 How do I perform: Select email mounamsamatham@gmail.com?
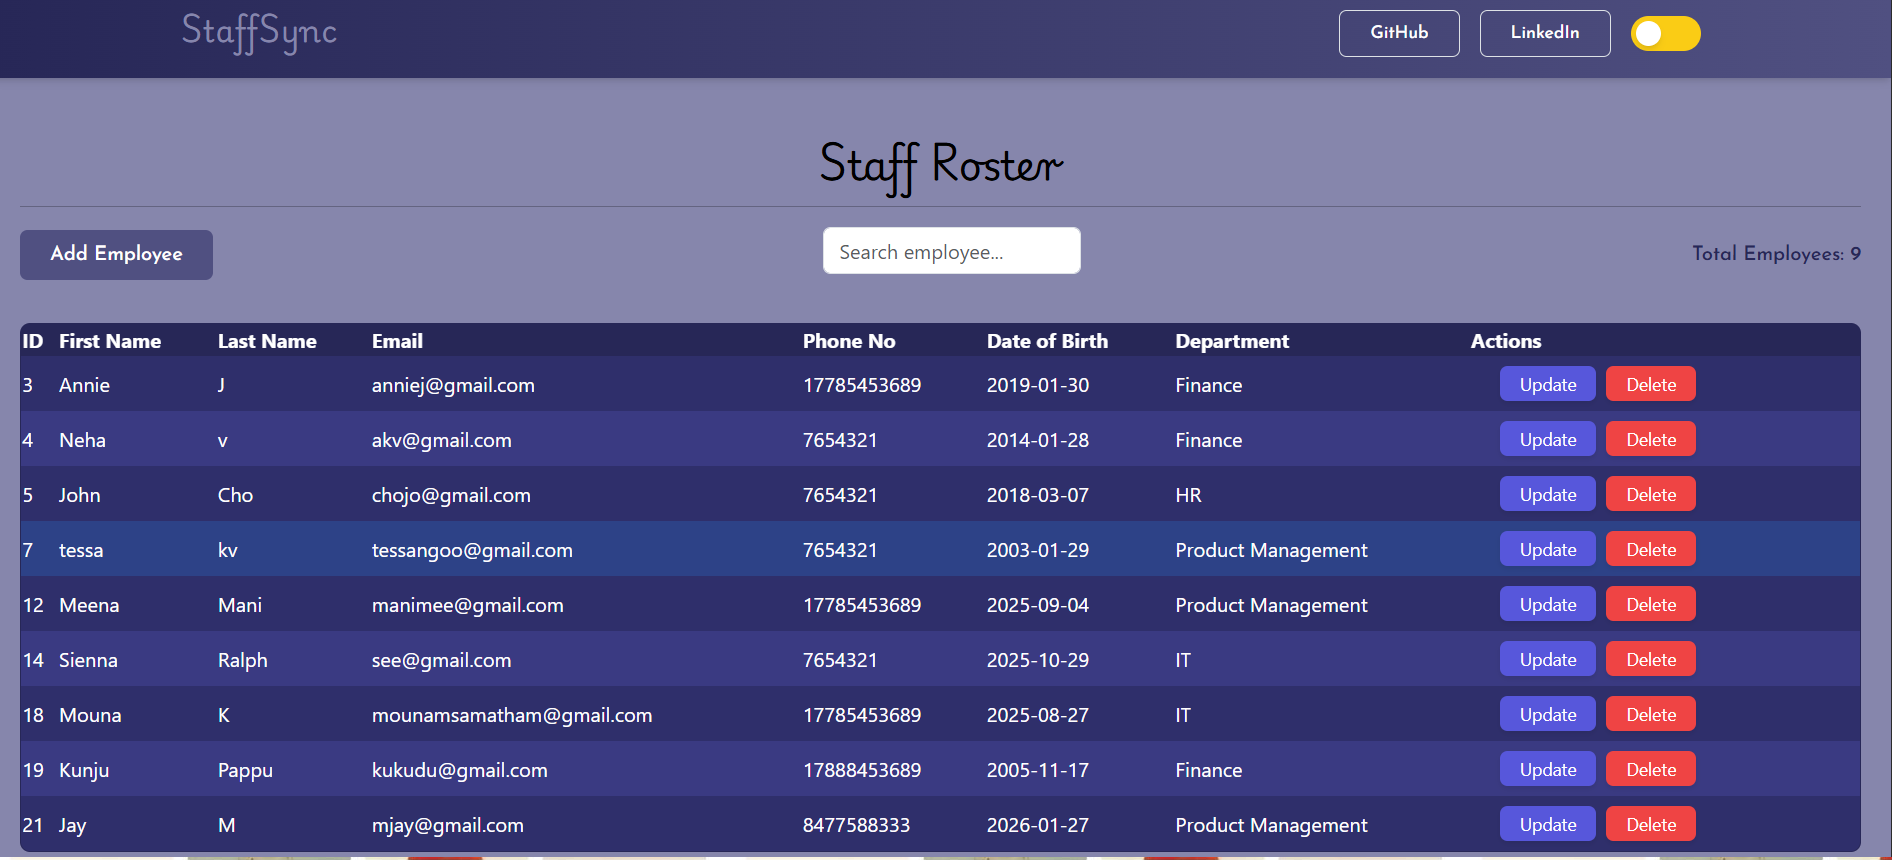(512, 715)
